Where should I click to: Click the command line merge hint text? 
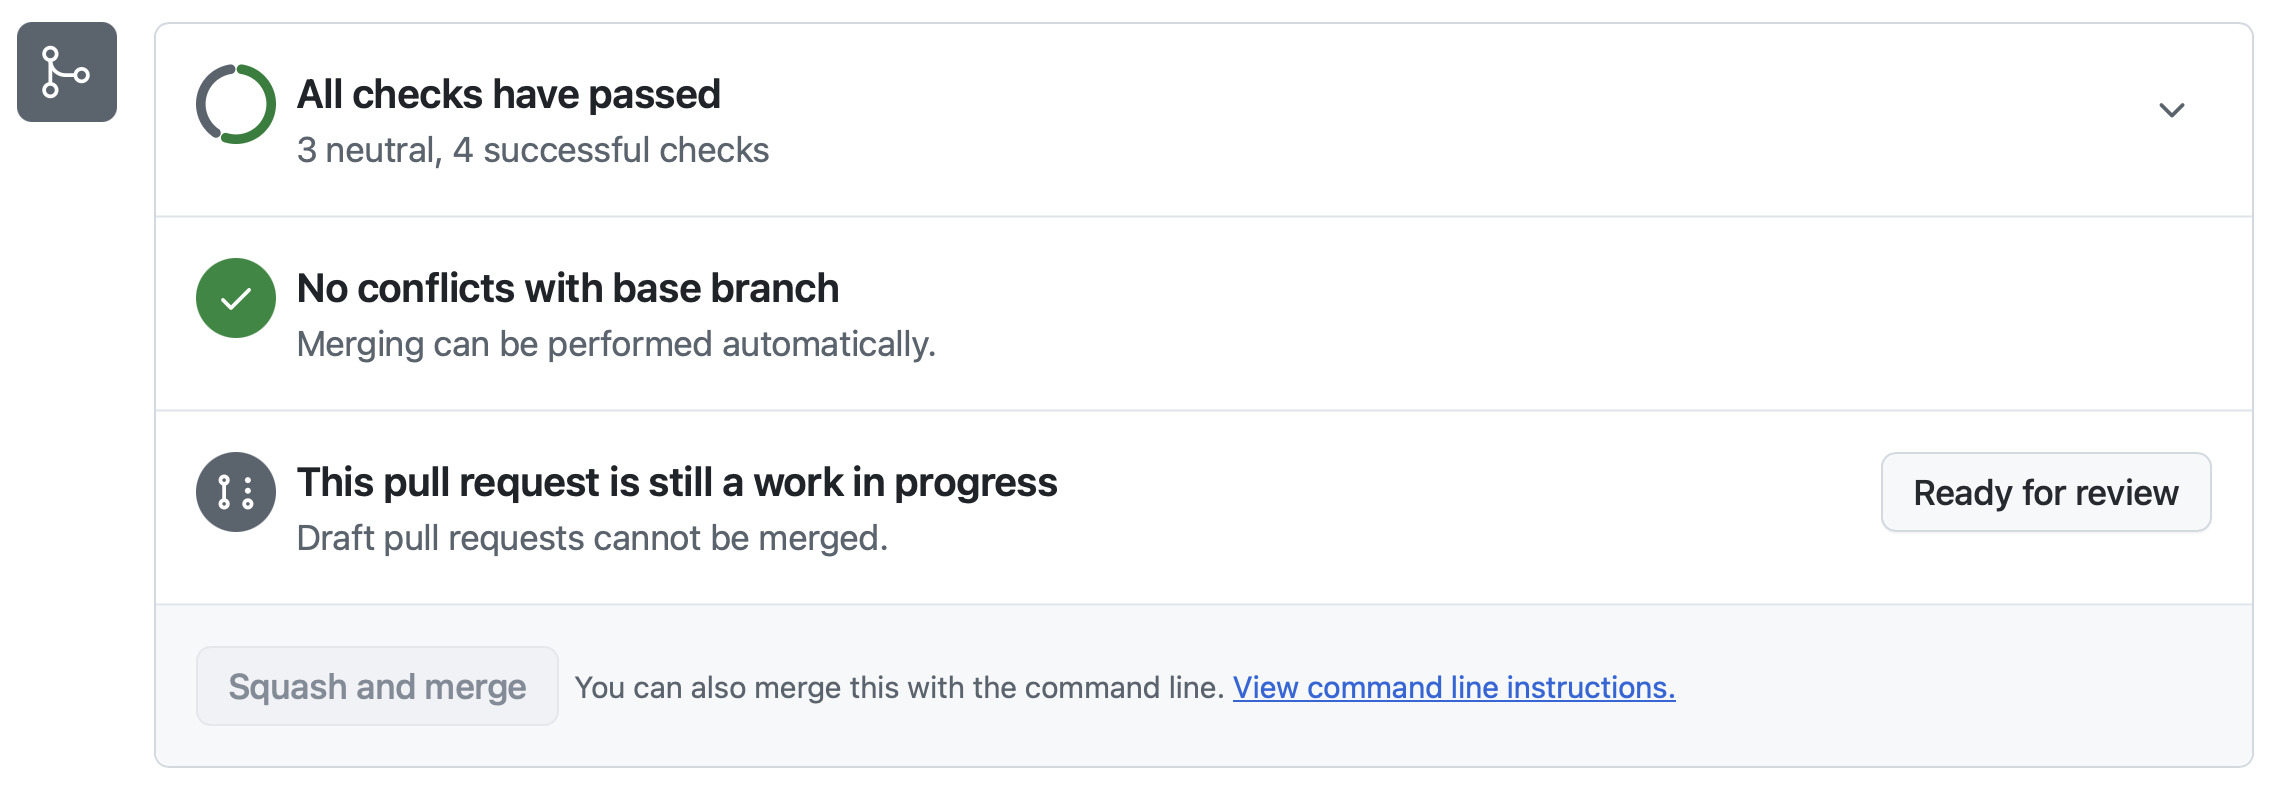pos(899,687)
